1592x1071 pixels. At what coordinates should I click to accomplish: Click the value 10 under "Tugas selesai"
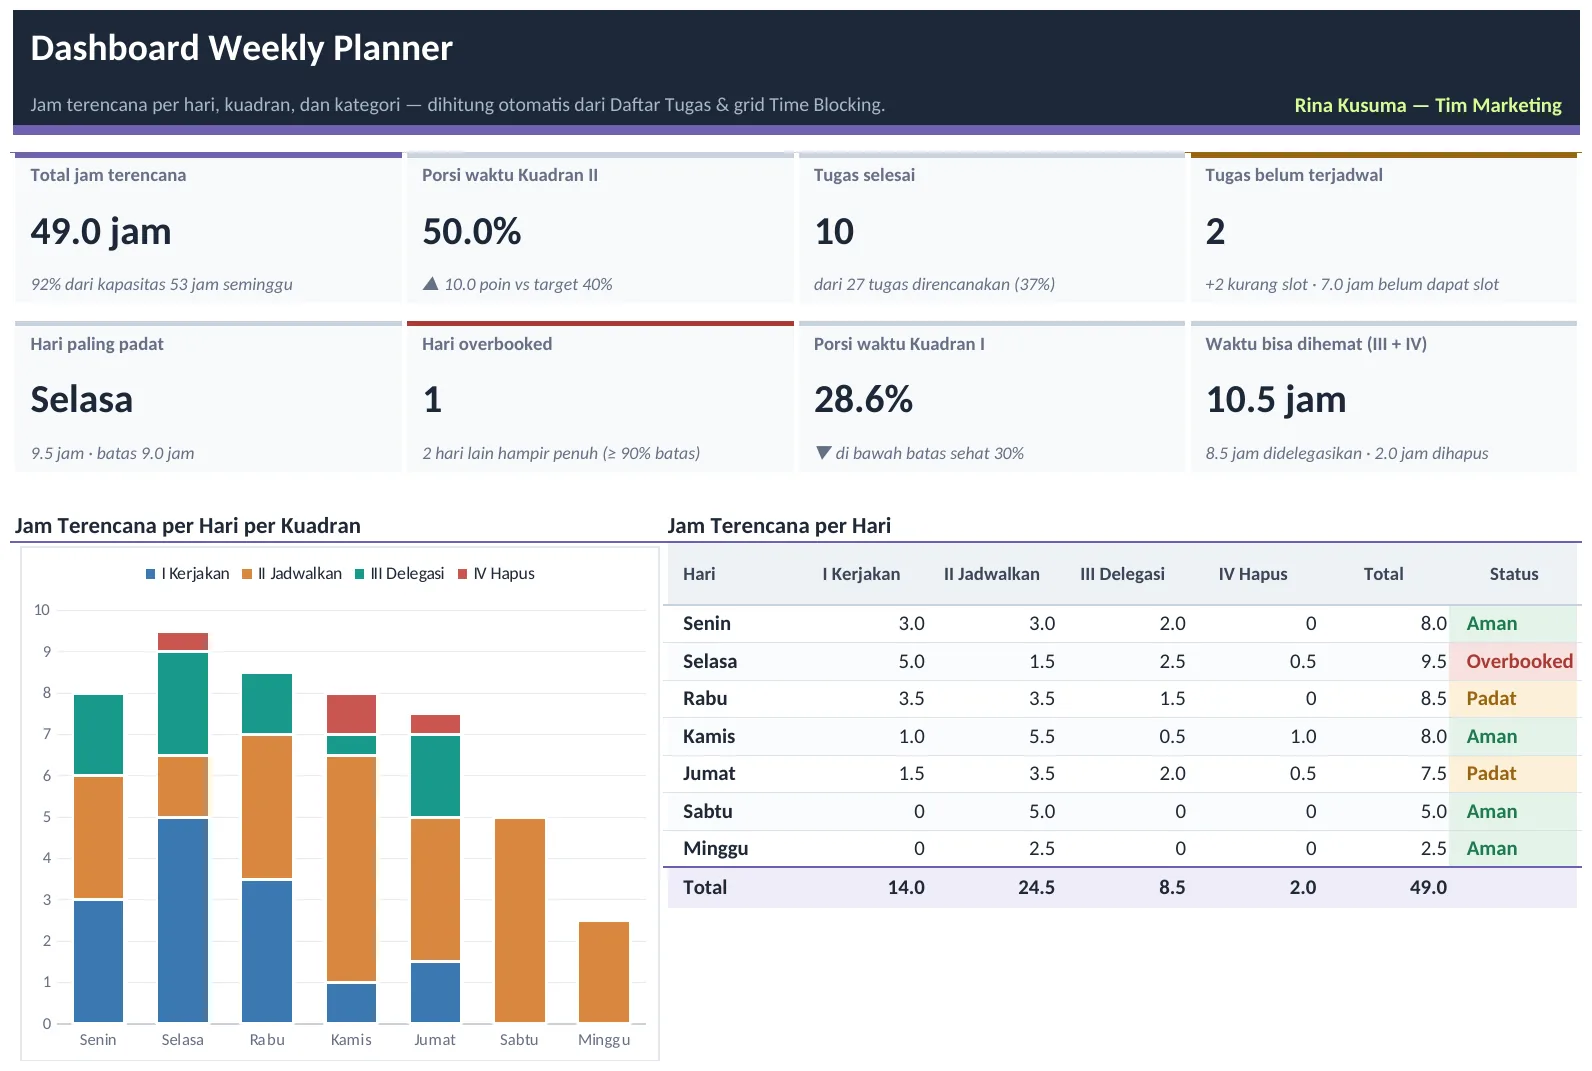coord(834,232)
